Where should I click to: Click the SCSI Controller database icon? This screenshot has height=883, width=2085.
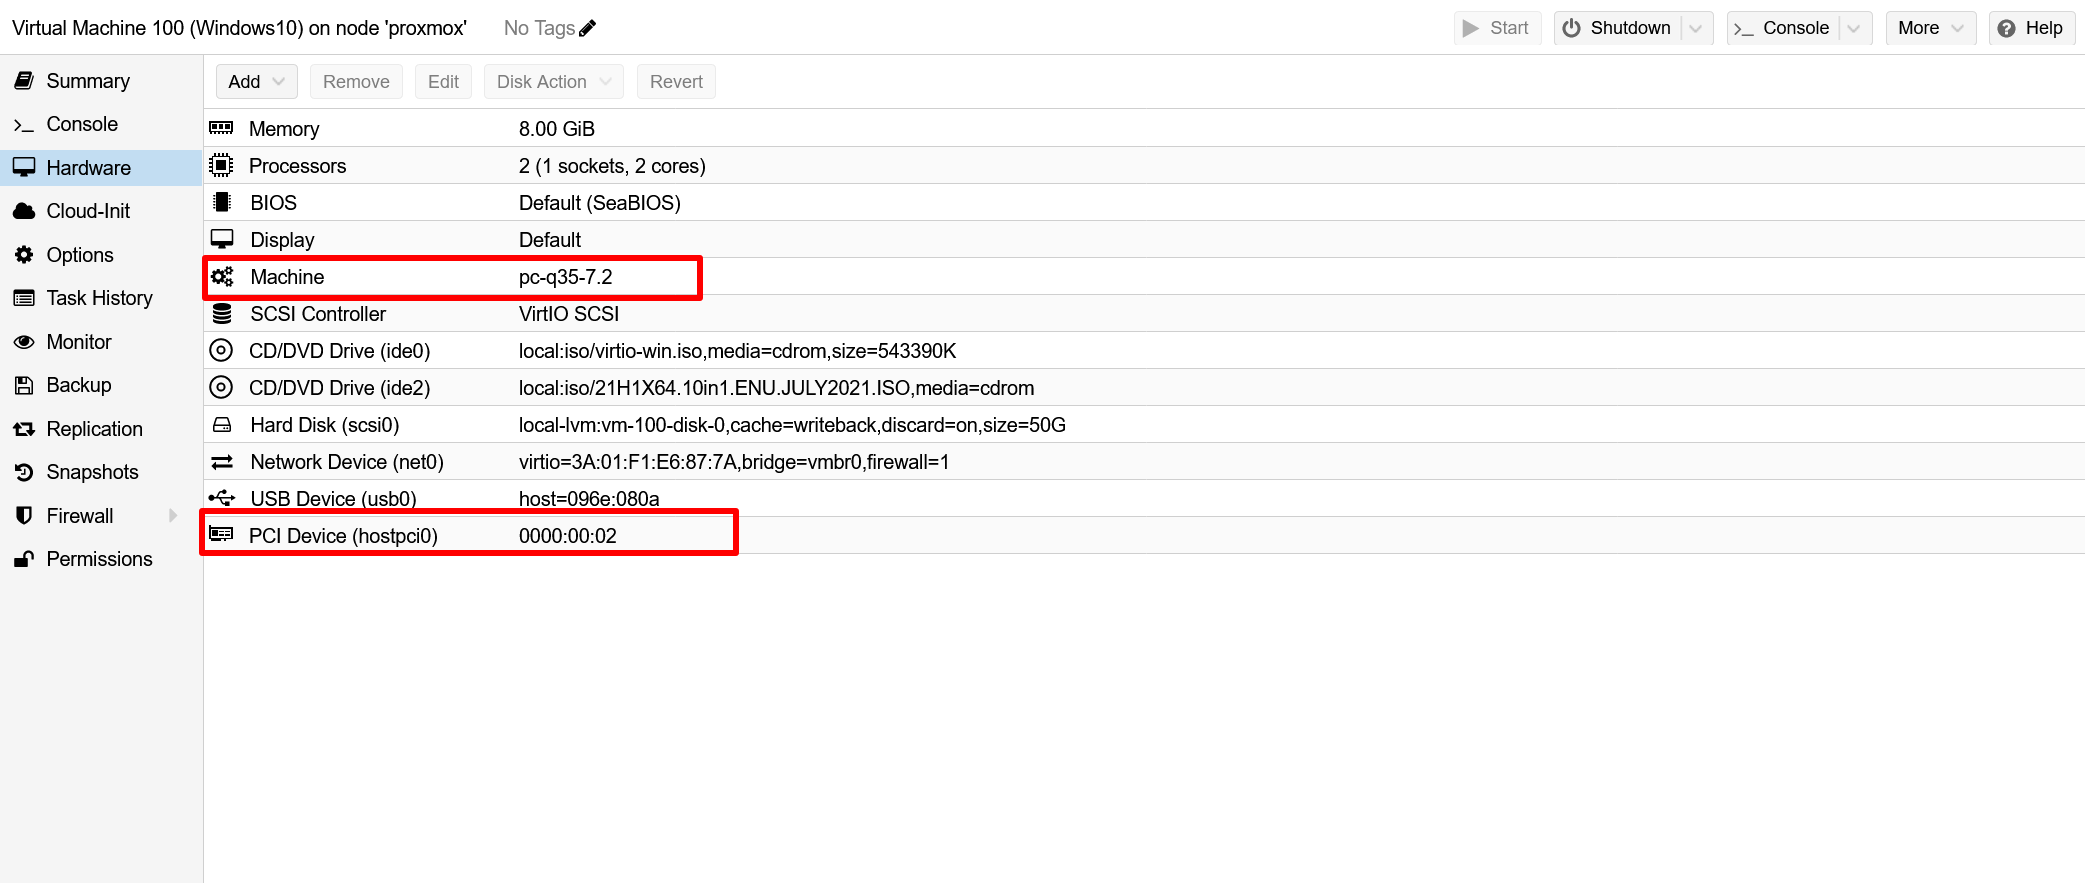click(222, 314)
